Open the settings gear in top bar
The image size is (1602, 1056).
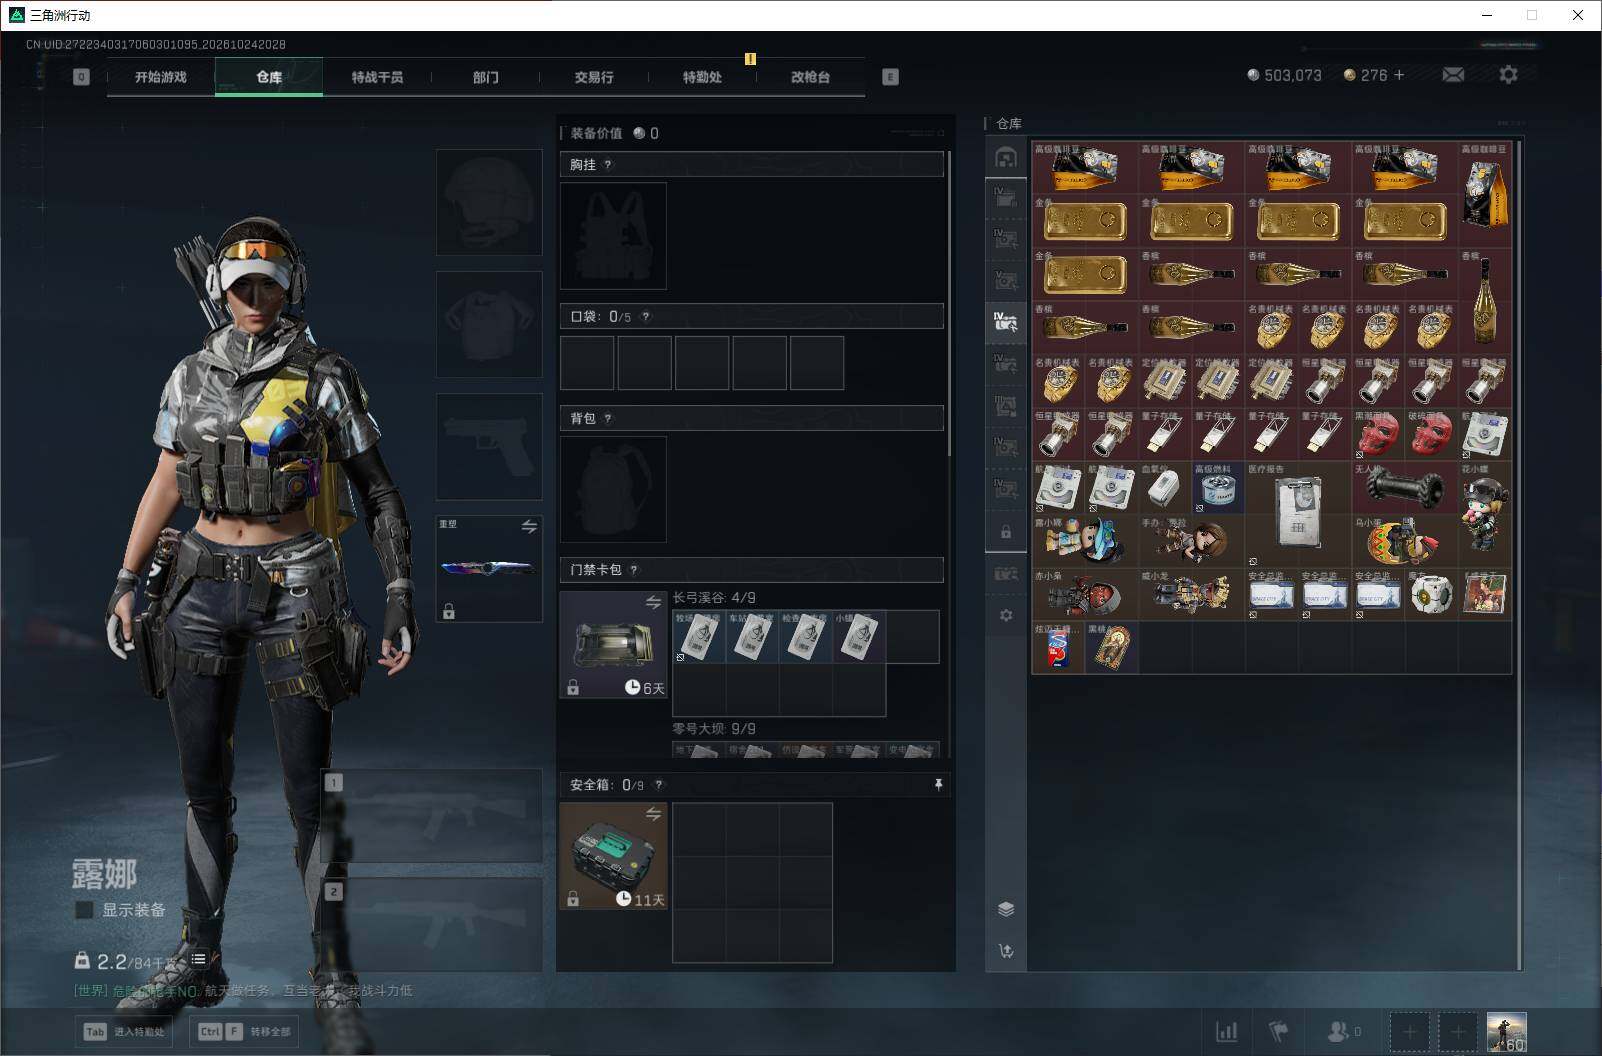(1508, 74)
